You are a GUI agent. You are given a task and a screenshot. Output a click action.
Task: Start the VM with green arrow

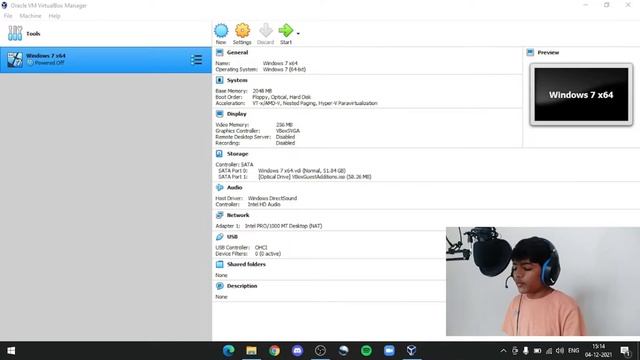click(x=286, y=30)
